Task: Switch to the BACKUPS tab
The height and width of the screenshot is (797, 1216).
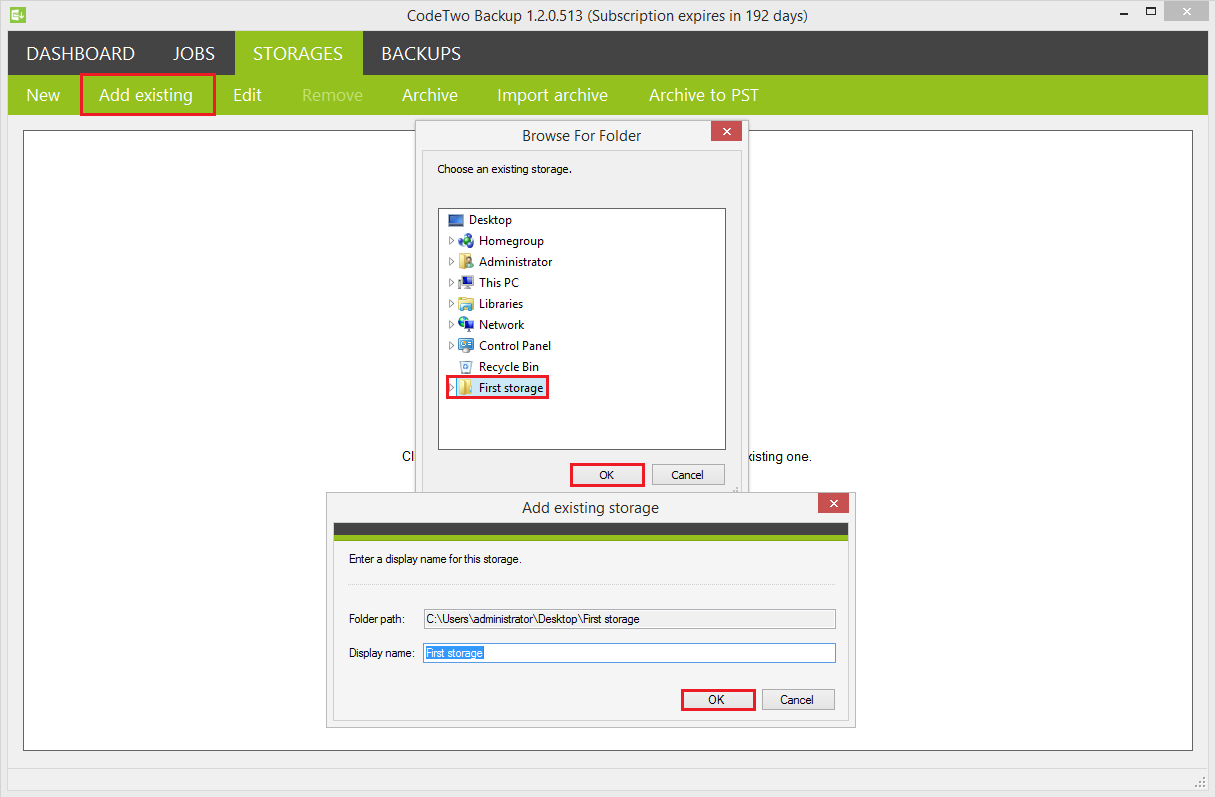Action: 420,53
